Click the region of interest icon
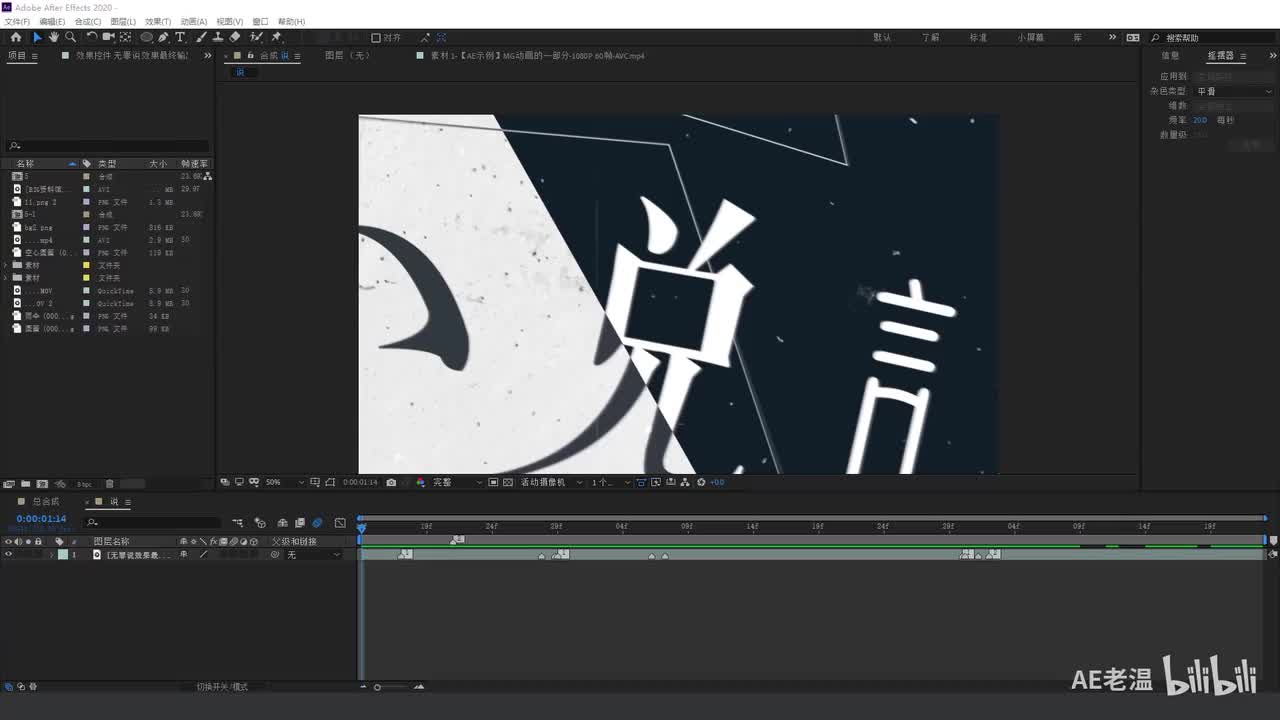 click(493, 482)
